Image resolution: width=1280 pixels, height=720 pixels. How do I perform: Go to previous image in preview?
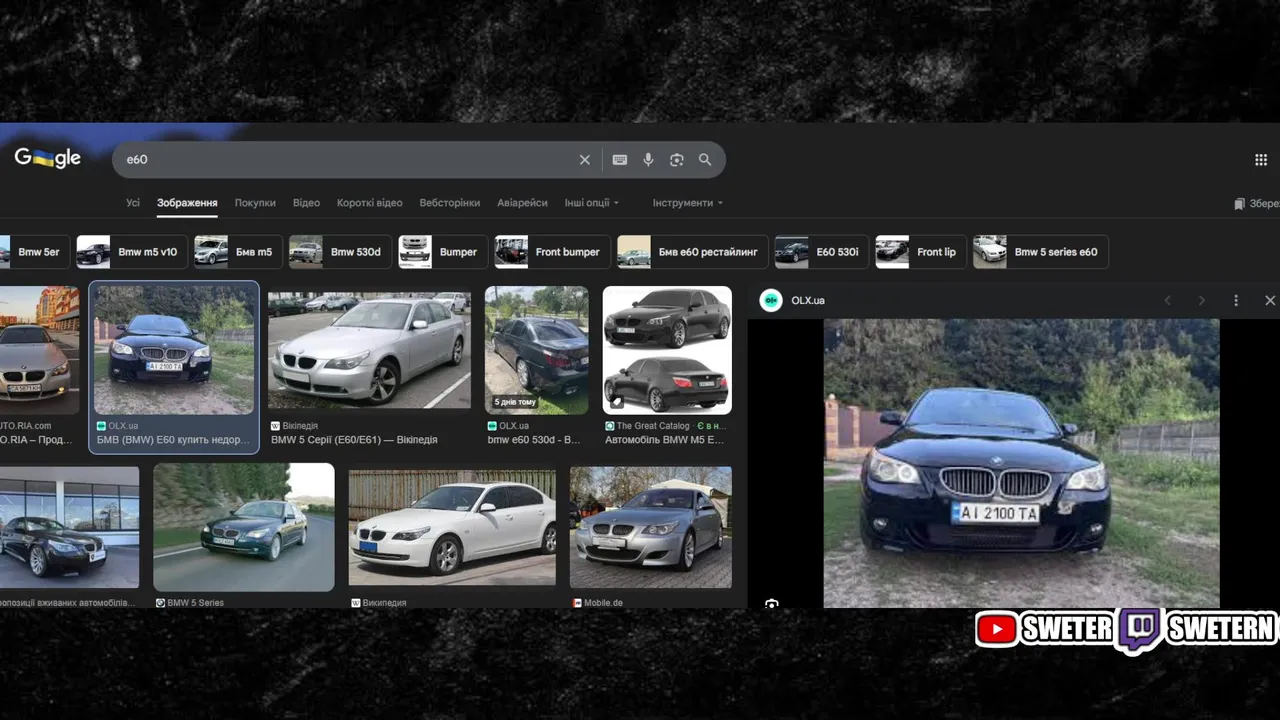(x=1167, y=300)
